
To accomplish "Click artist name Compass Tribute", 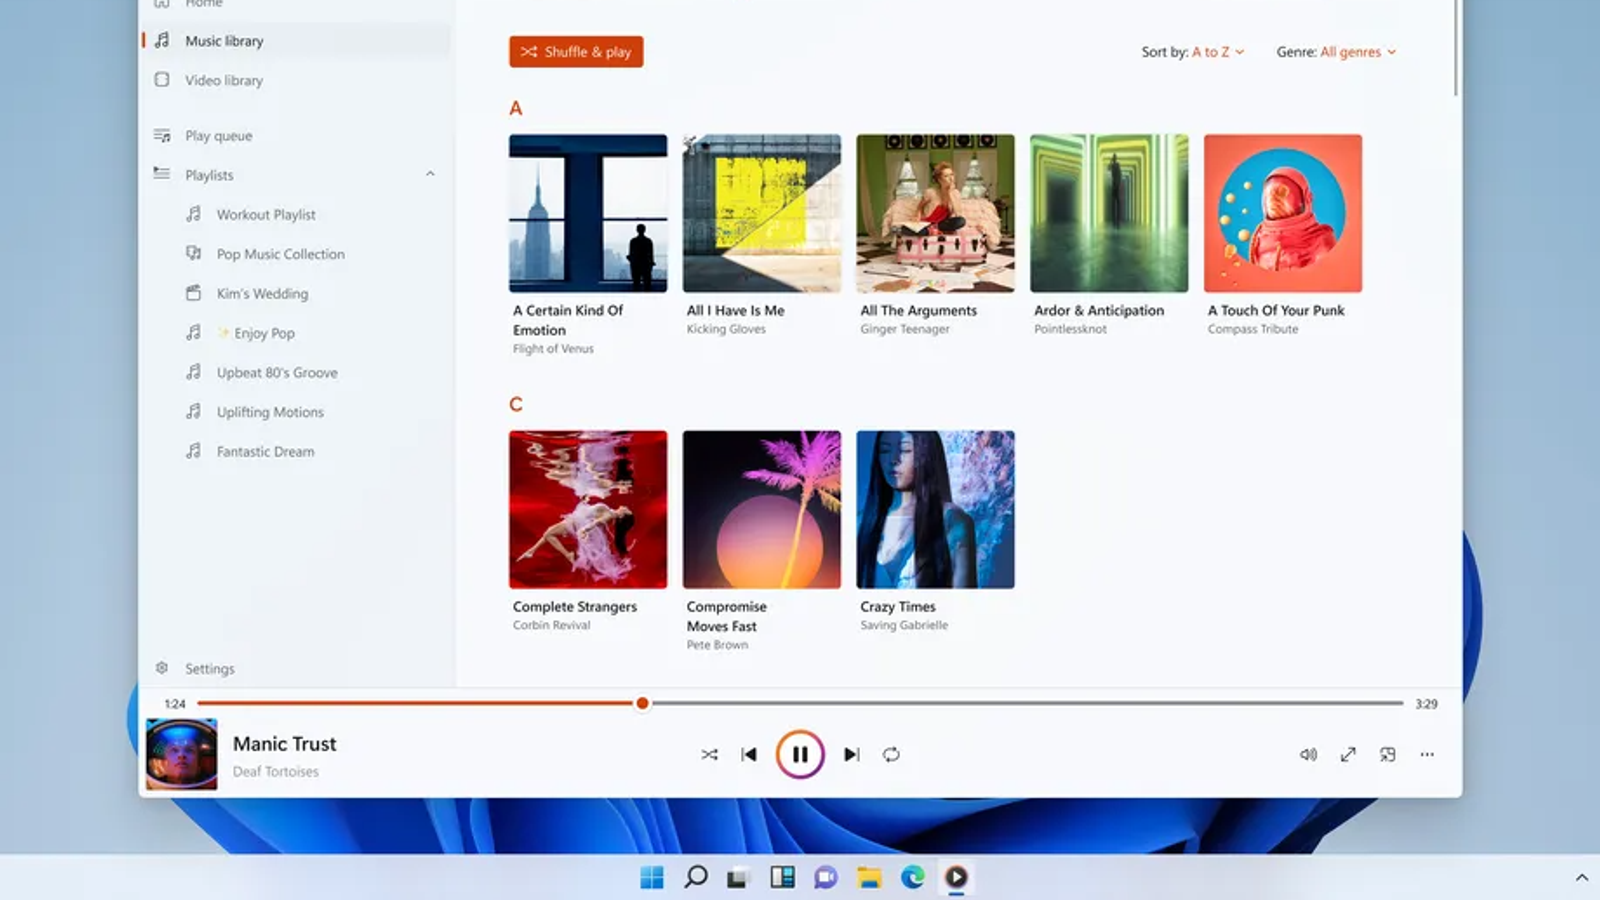I will 1253,329.
